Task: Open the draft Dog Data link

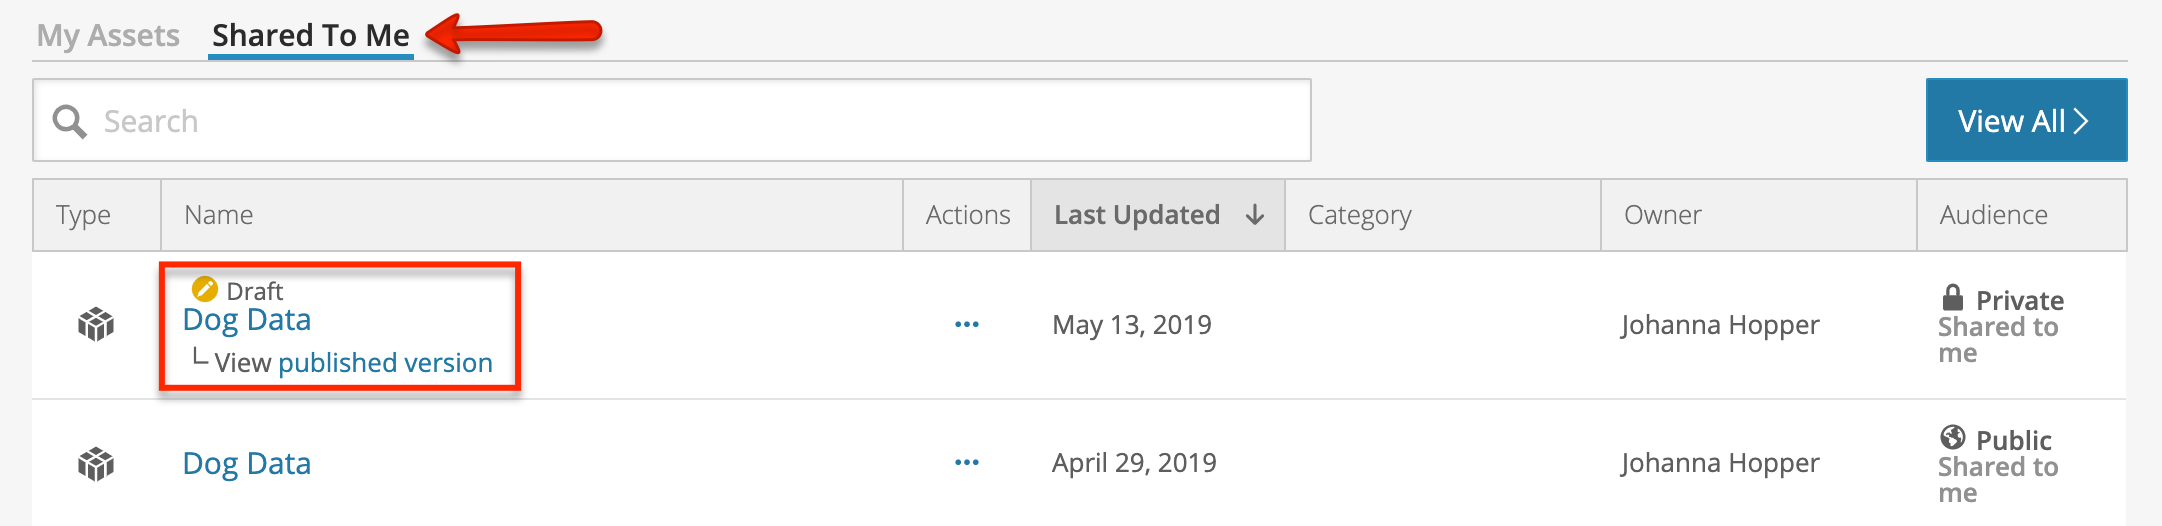Action: (247, 320)
